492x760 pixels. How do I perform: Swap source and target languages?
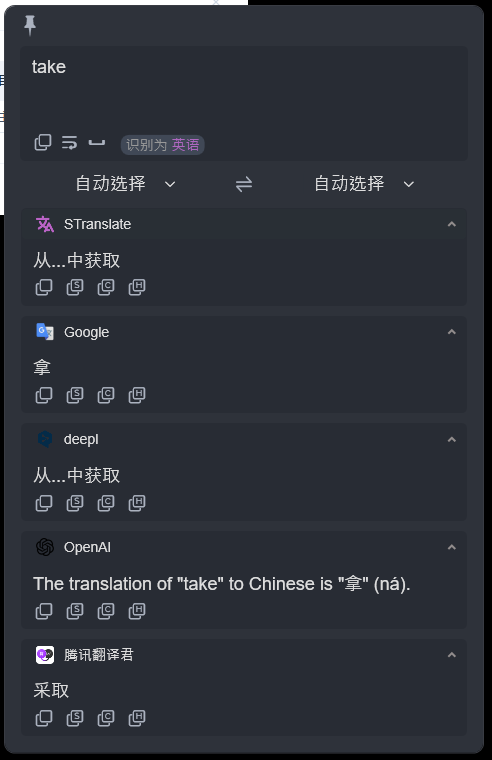tap(244, 184)
